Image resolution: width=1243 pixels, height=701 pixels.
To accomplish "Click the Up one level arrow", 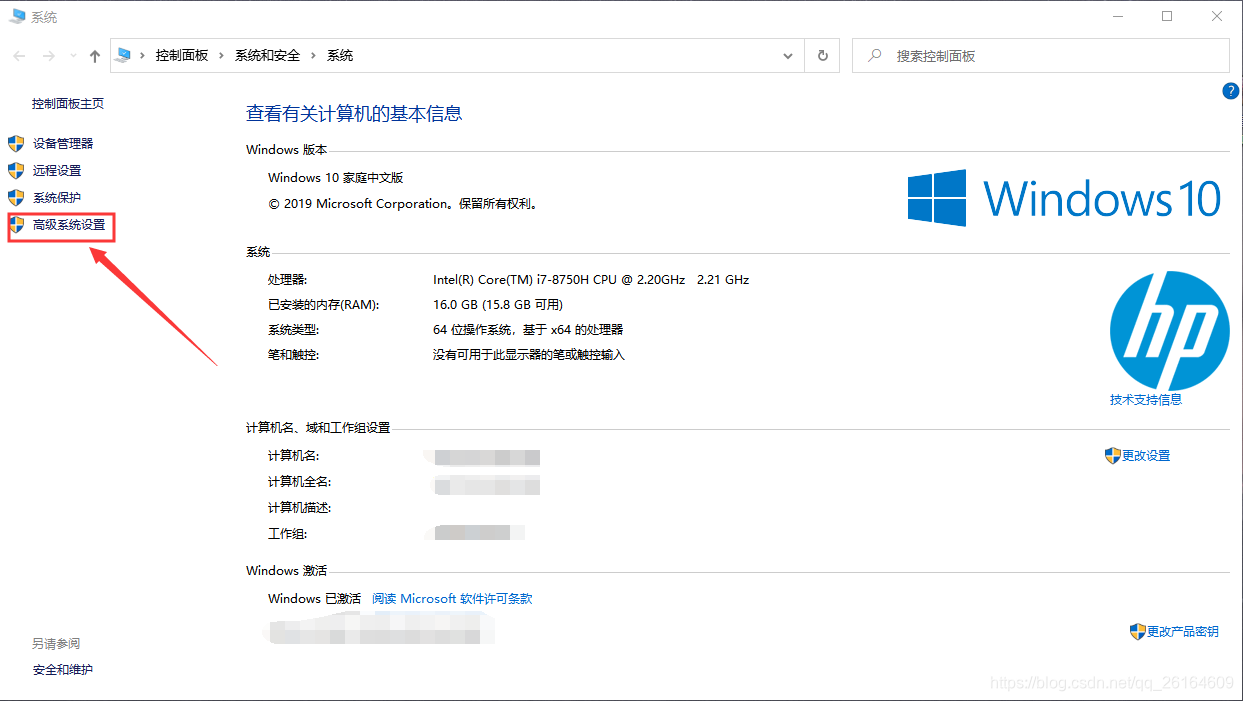I will (95, 56).
